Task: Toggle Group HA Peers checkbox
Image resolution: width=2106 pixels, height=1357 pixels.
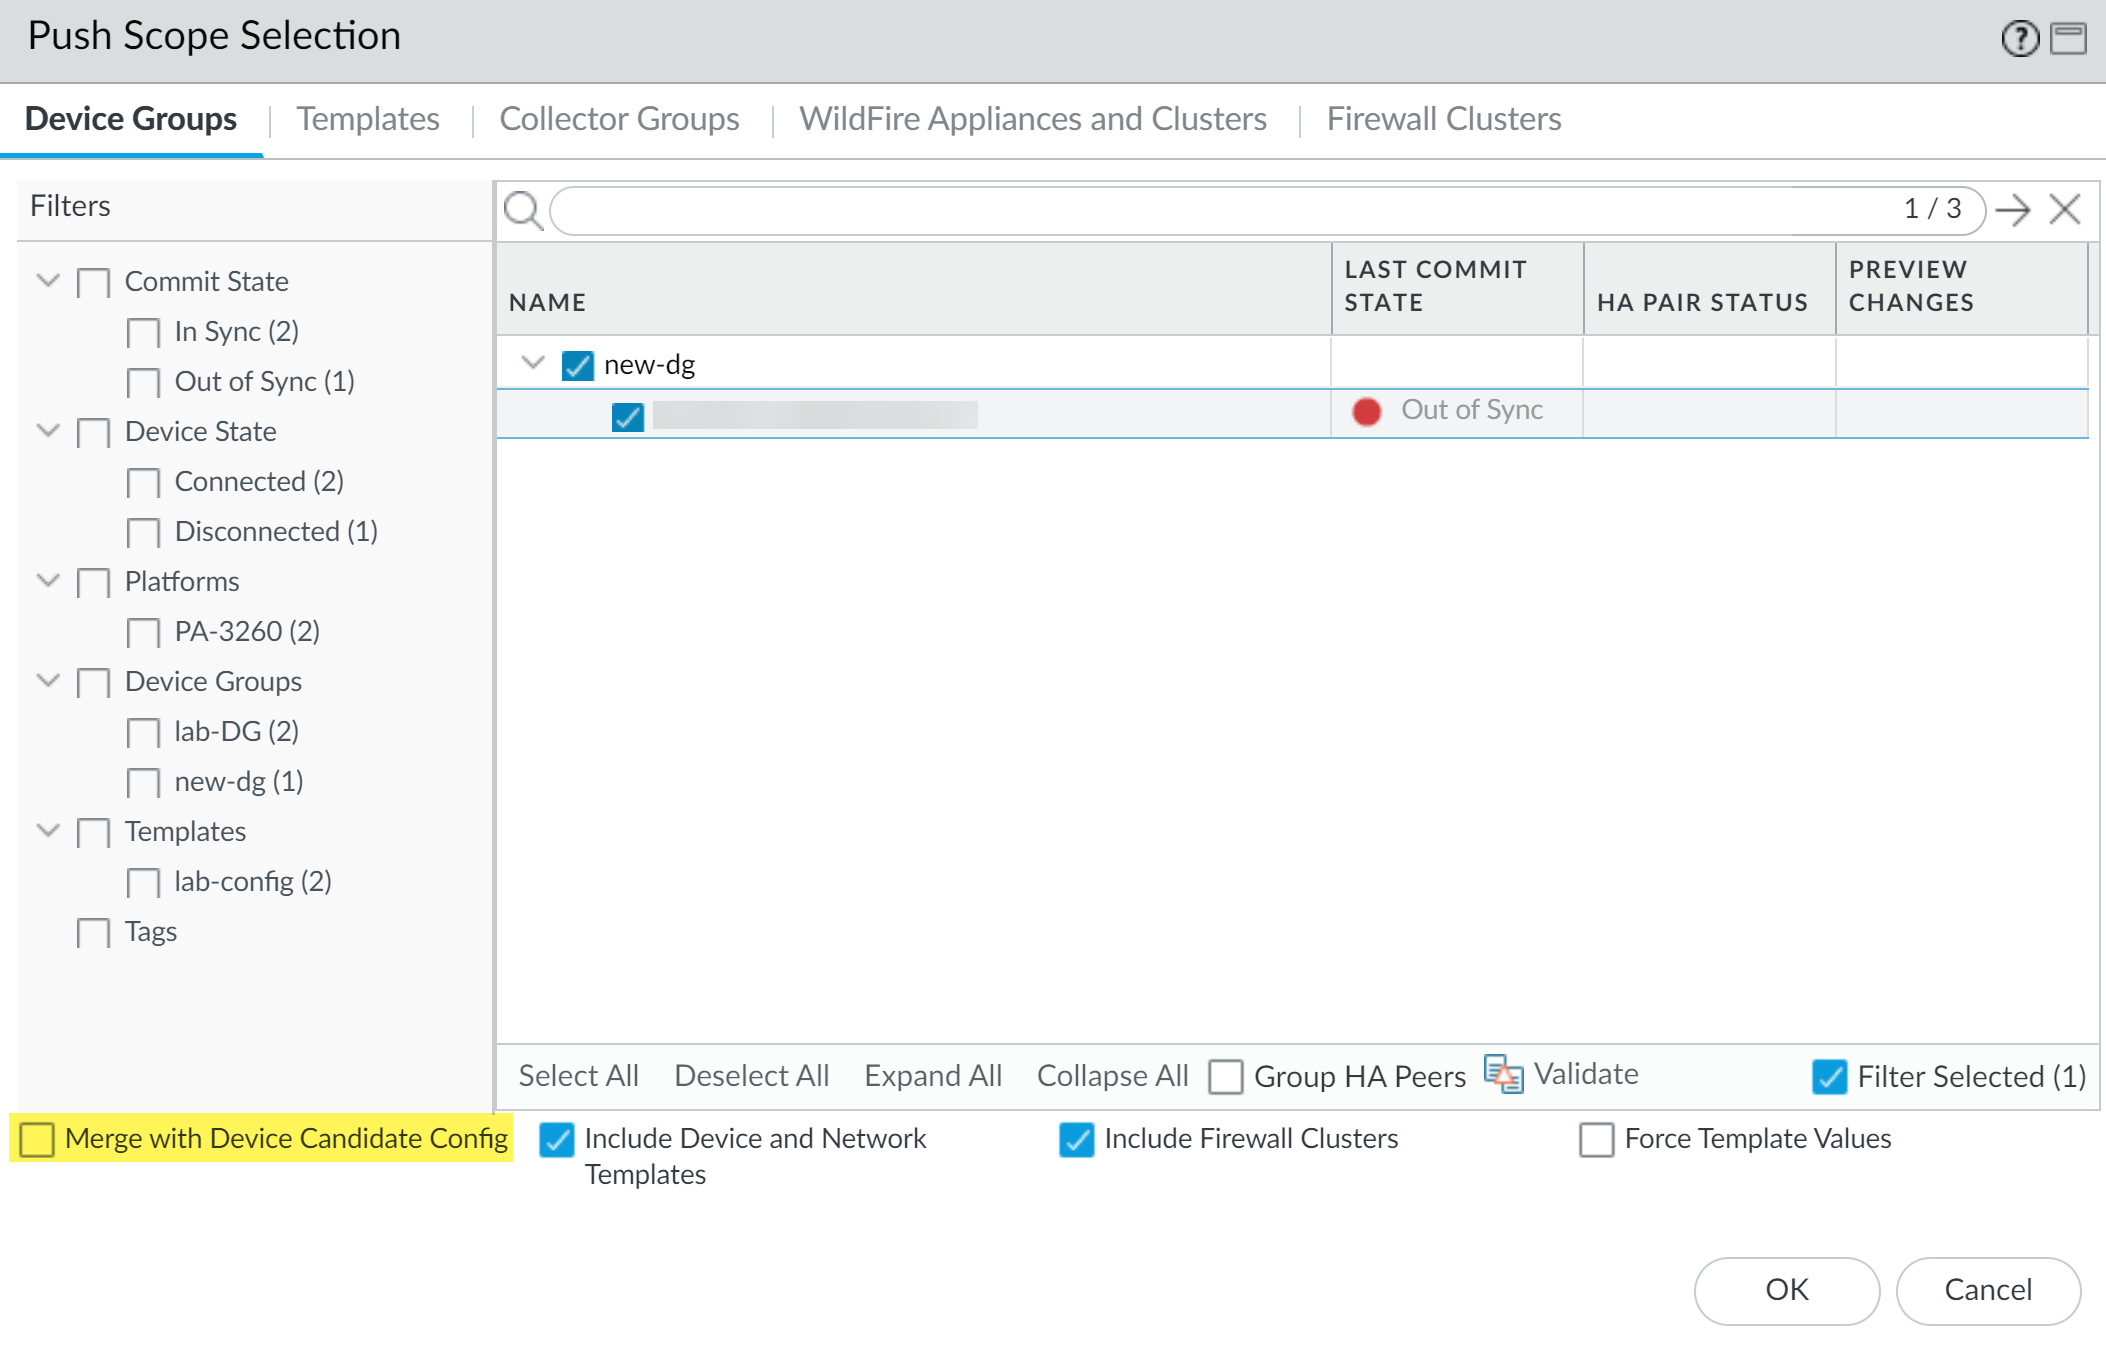Action: [x=1225, y=1076]
